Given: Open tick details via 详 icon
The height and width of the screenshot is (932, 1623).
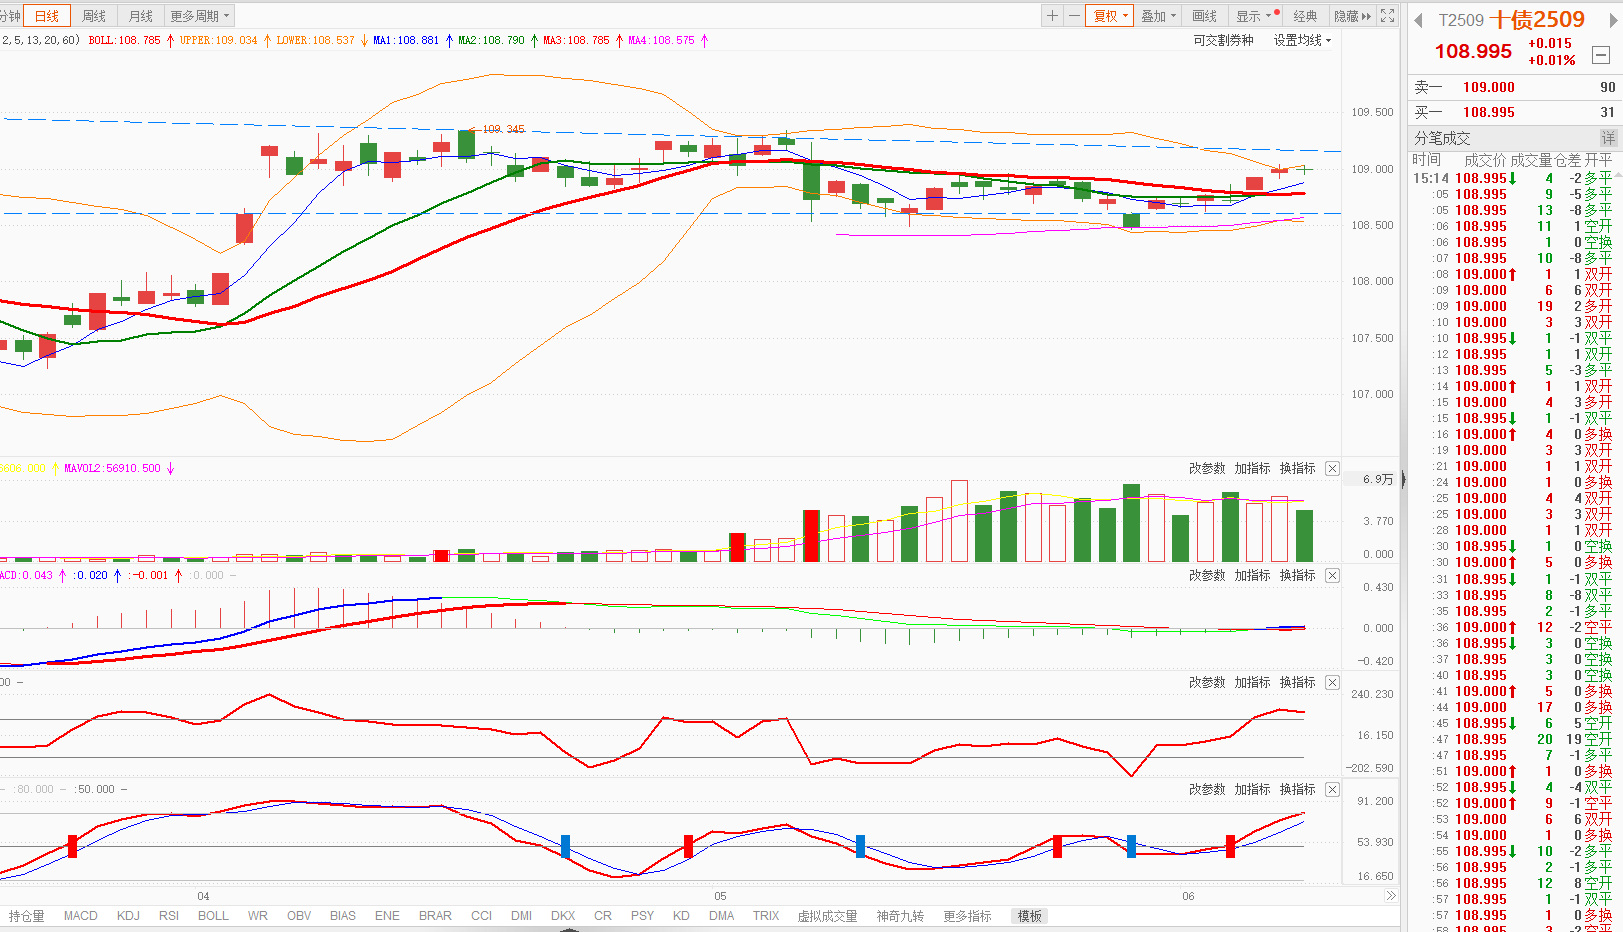Looking at the screenshot, I should [1608, 138].
